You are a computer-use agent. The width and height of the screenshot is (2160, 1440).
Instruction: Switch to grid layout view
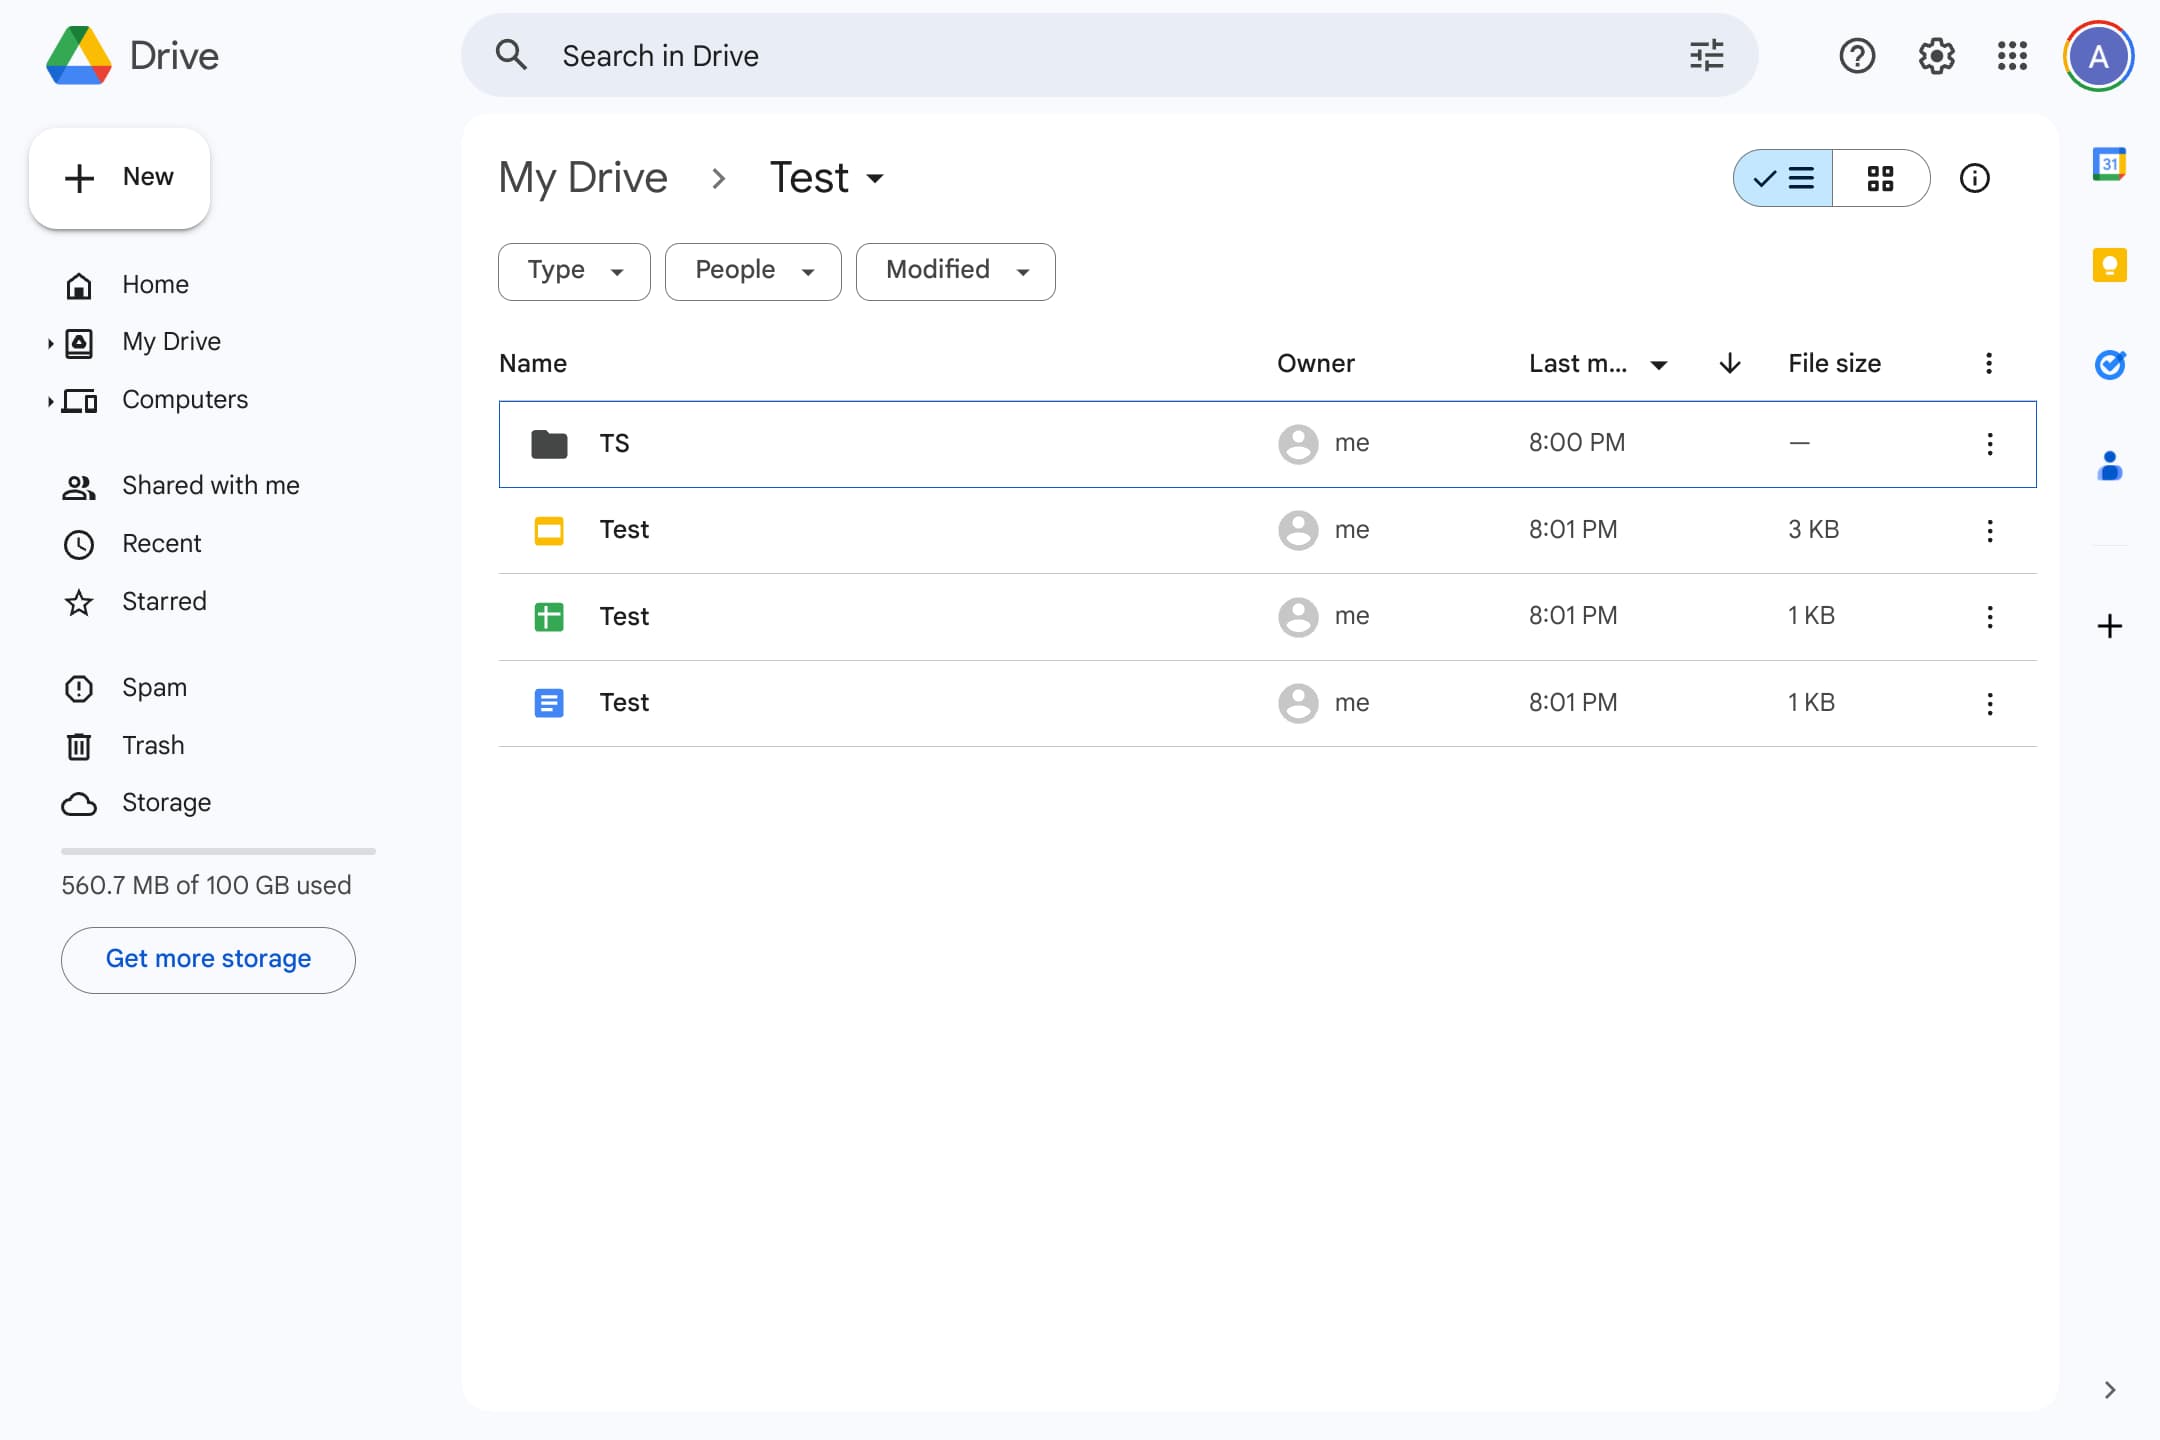click(1880, 178)
